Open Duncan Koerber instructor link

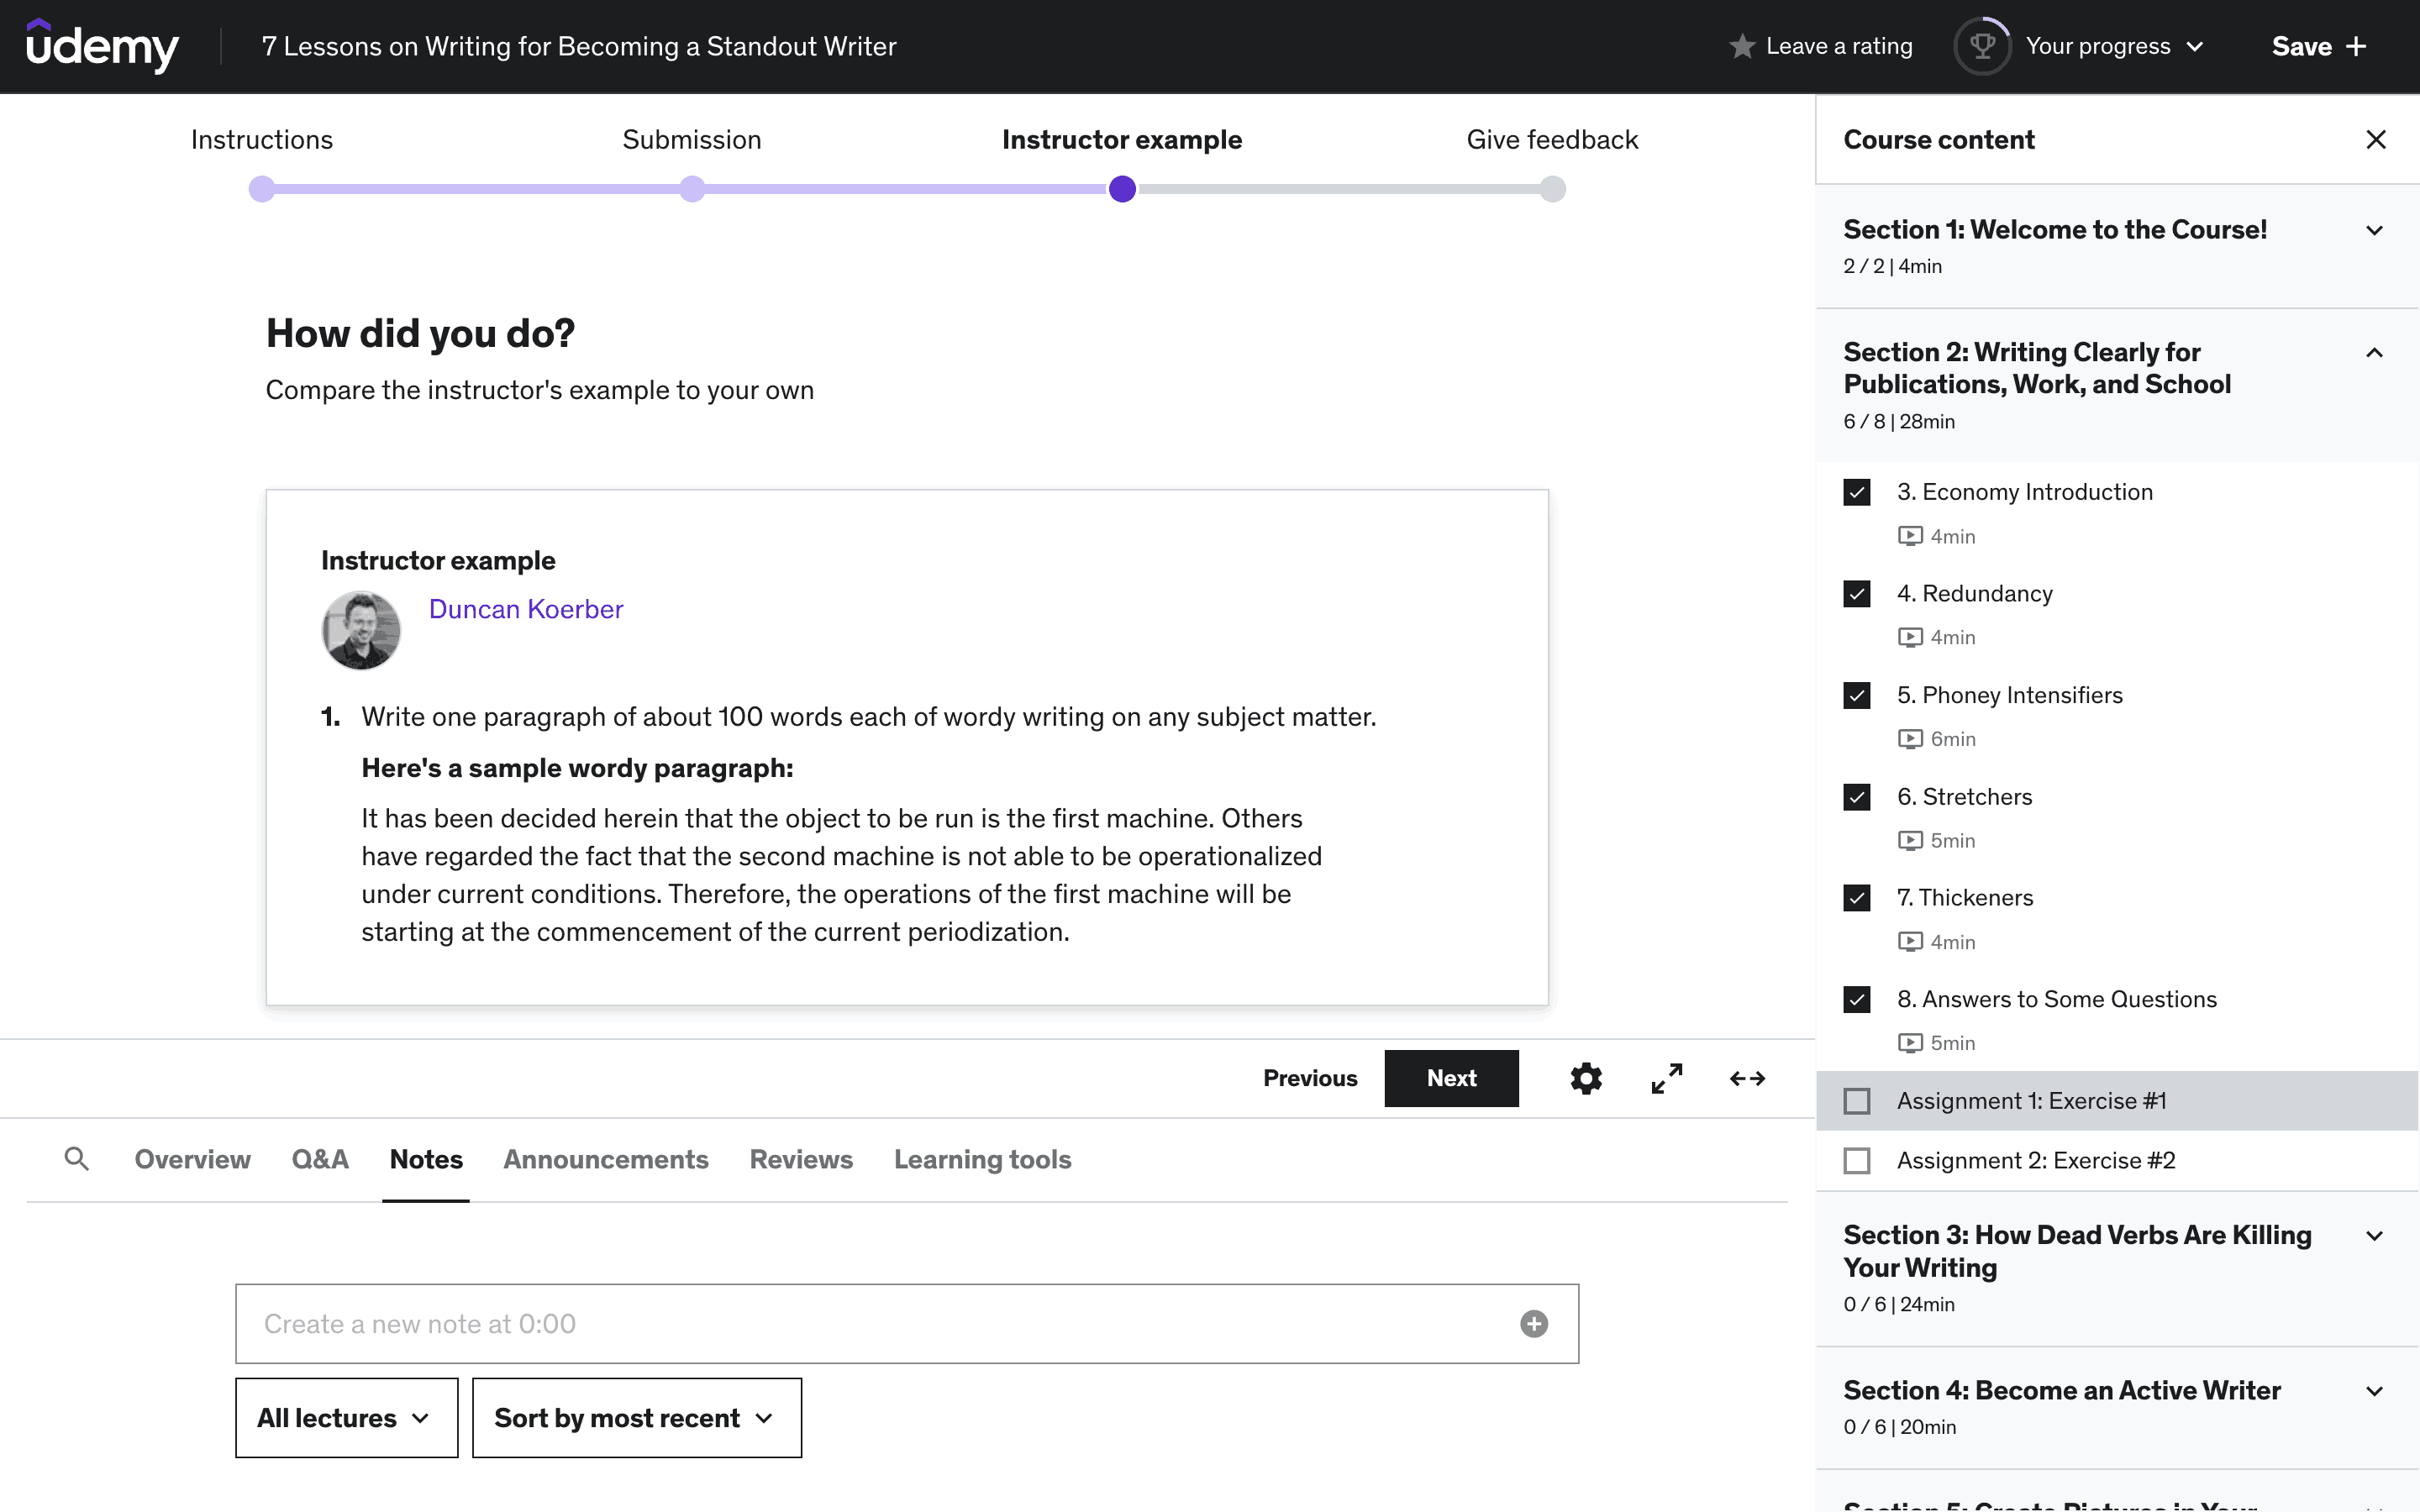(x=525, y=609)
